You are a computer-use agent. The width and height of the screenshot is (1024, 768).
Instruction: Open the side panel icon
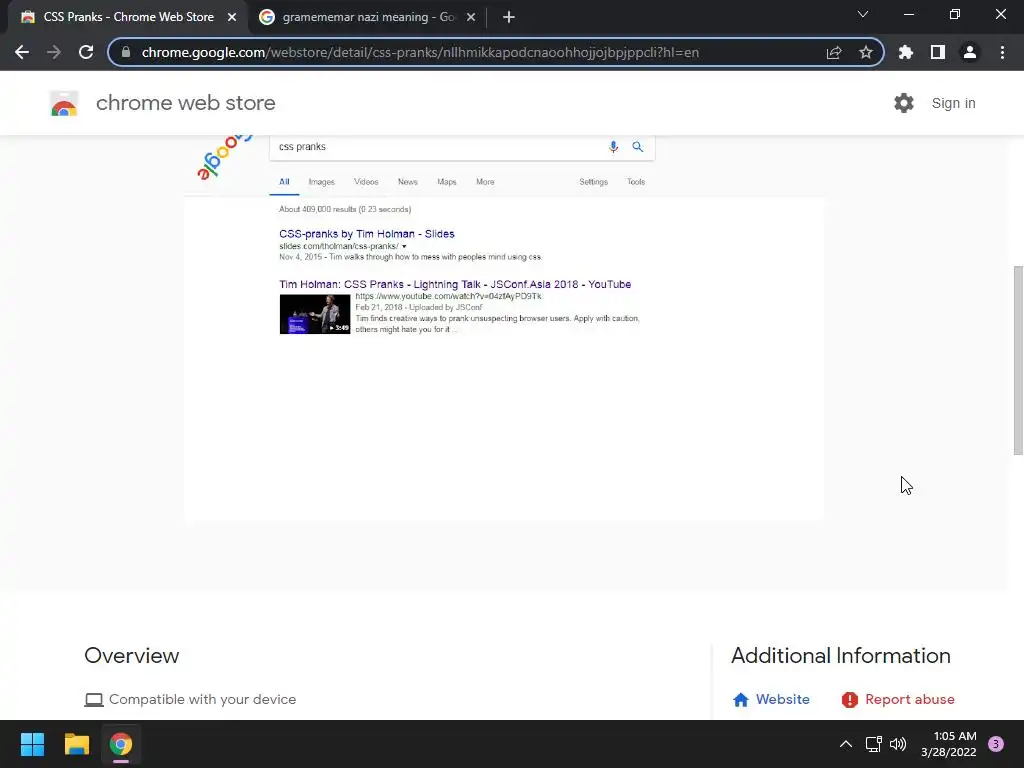pos(938,52)
